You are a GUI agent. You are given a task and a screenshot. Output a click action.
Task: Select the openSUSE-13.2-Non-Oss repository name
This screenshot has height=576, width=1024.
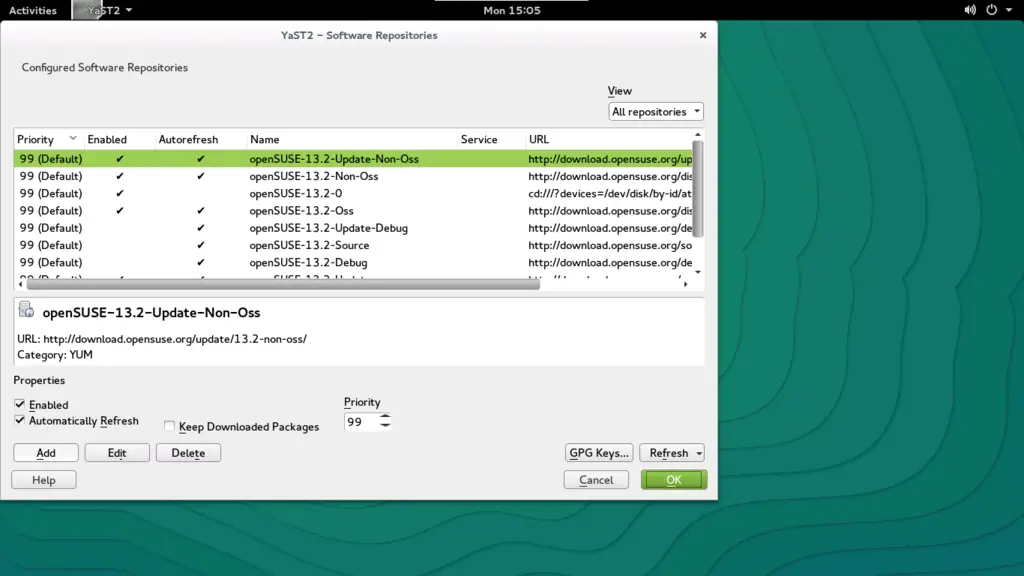pos(313,176)
